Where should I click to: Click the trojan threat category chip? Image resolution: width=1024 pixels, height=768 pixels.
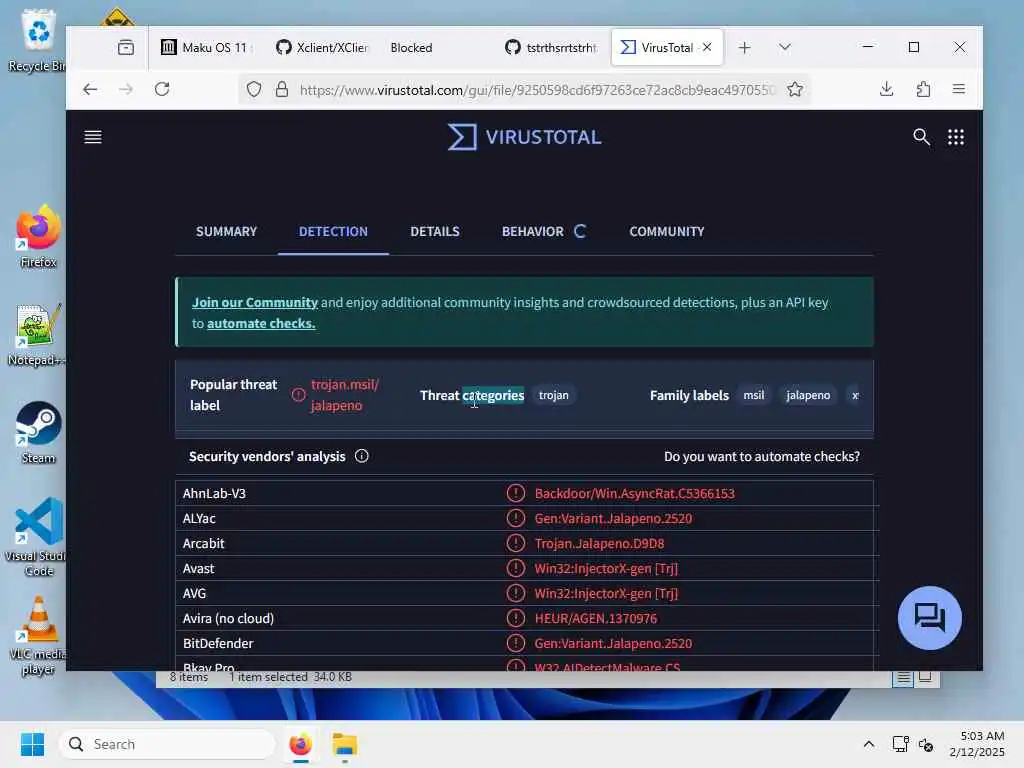[554, 395]
